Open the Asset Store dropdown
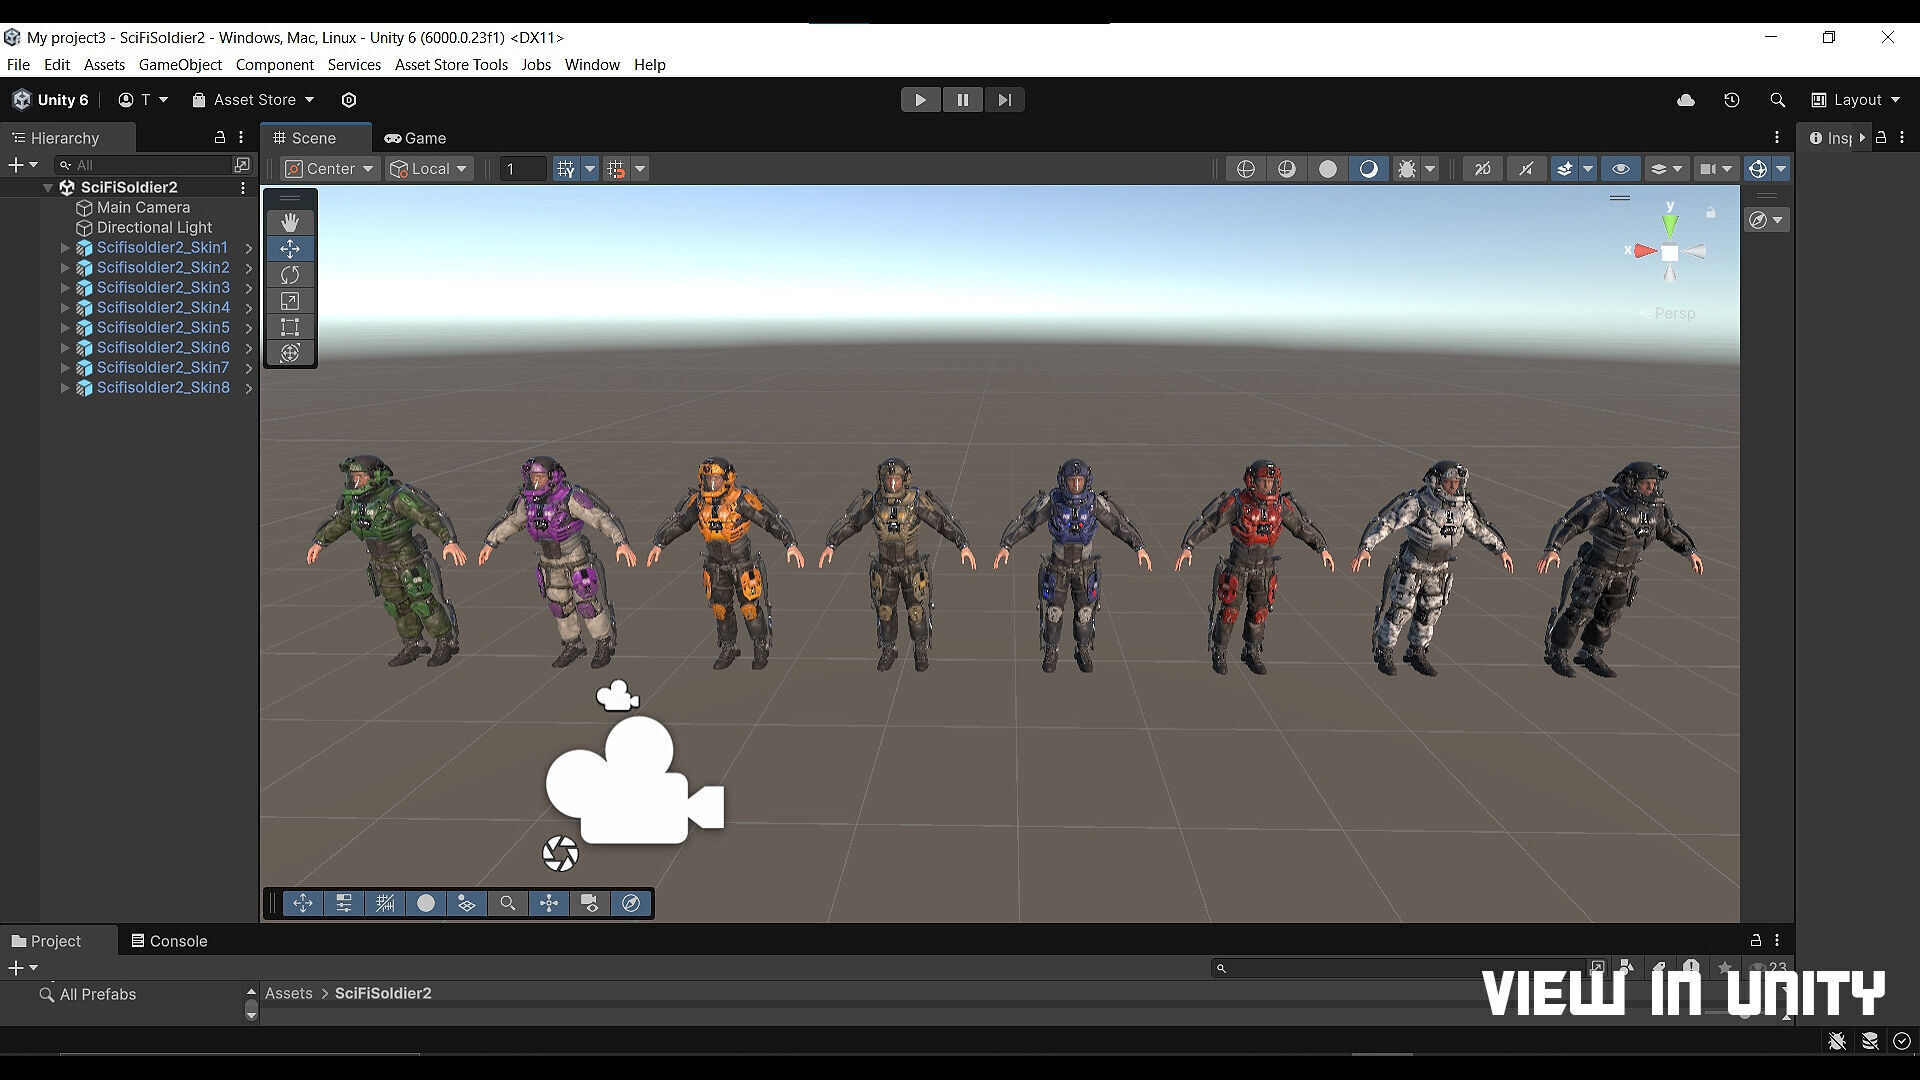 pyautogui.click(x=254, y=100)
